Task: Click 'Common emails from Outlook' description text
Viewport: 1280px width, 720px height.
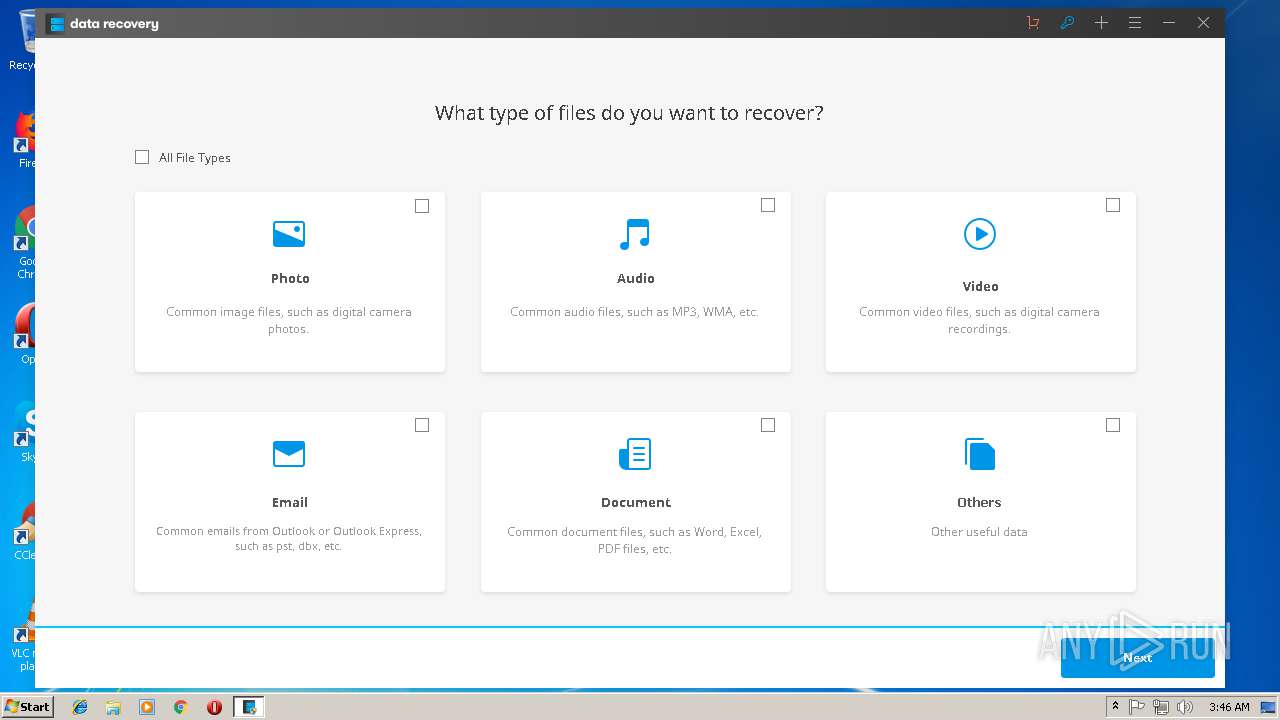Action: click(289, 539)
